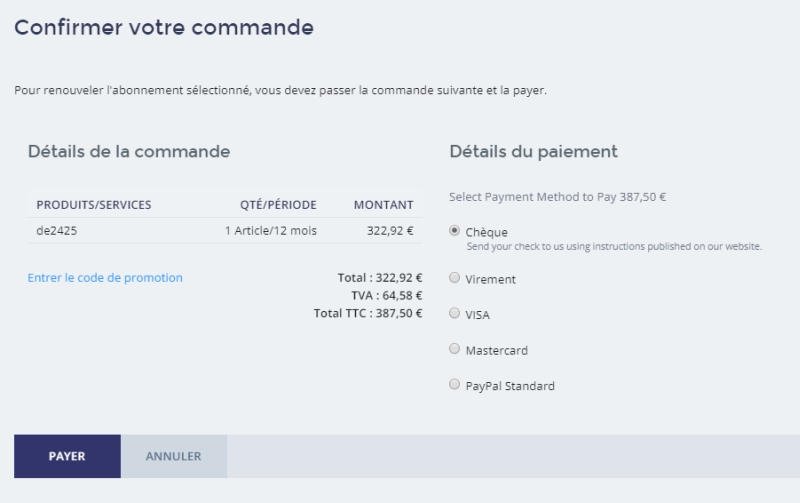800x503 pixels.
Task: Click the 'Détails de la commande' section heading
Action: coord(129,152)
